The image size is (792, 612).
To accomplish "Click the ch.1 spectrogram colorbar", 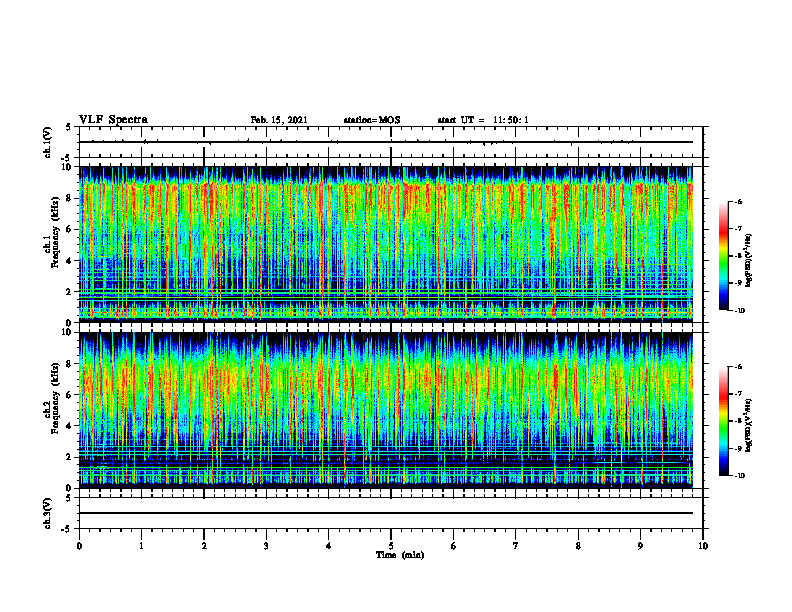I will tap(723, 256).
